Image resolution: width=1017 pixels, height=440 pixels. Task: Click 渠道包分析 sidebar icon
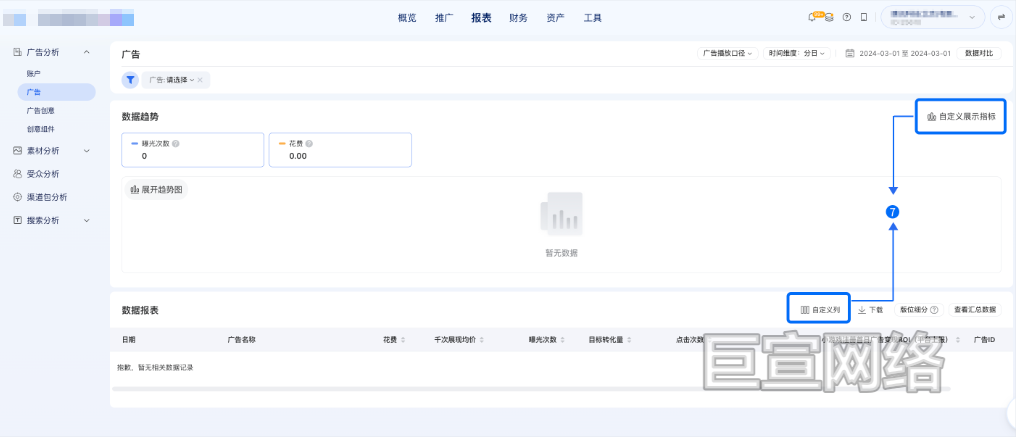point(18,197)
